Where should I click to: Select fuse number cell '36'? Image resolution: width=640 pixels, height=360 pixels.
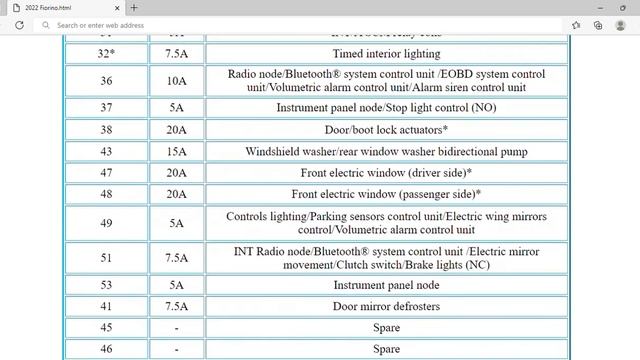click(106, 81)
